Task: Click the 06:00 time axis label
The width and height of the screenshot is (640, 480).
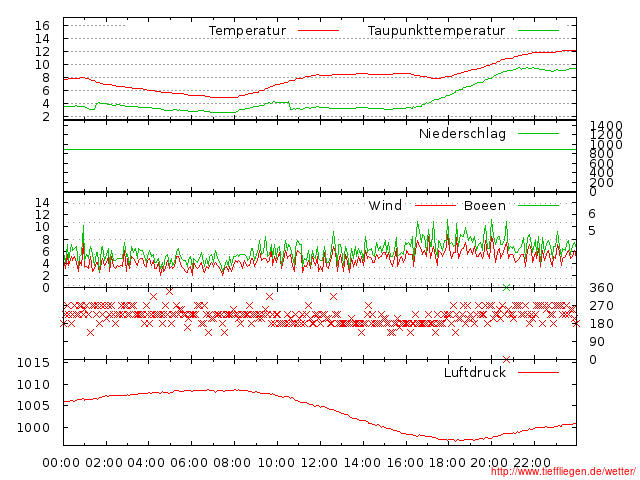Action: (x=189, y=463)
